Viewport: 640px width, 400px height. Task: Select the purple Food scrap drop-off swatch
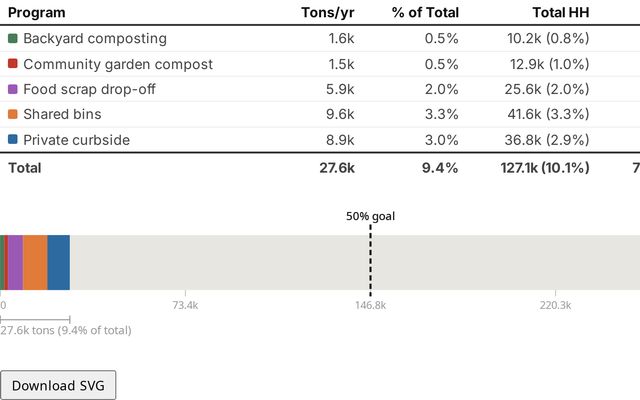13,89
